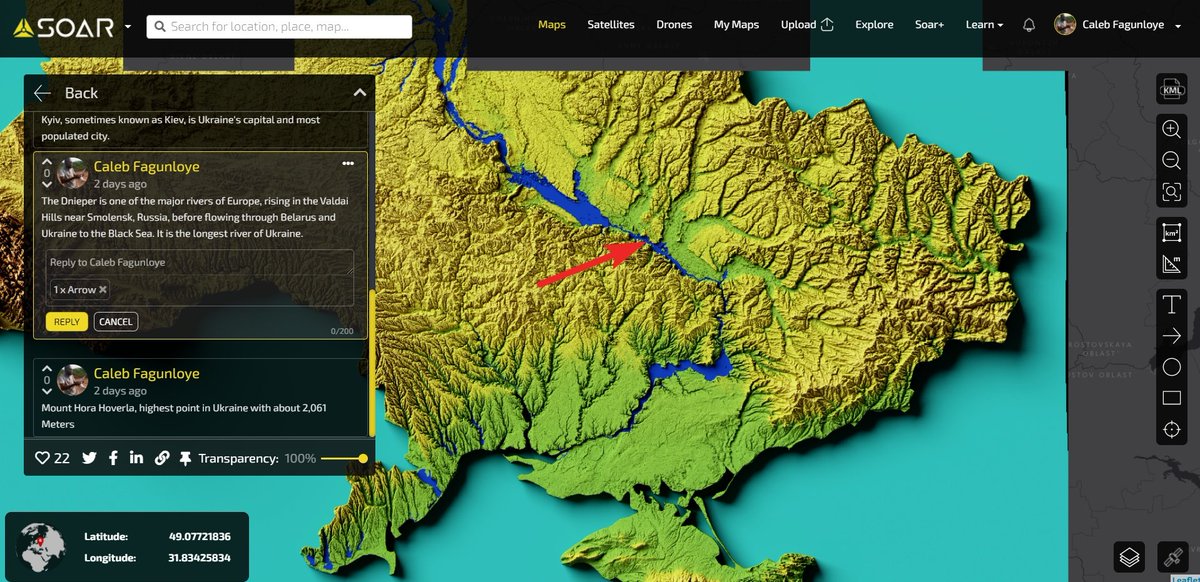Click the 100% transparency value
This screenshot has height=582, width=1200.
(x=300, y=459)
